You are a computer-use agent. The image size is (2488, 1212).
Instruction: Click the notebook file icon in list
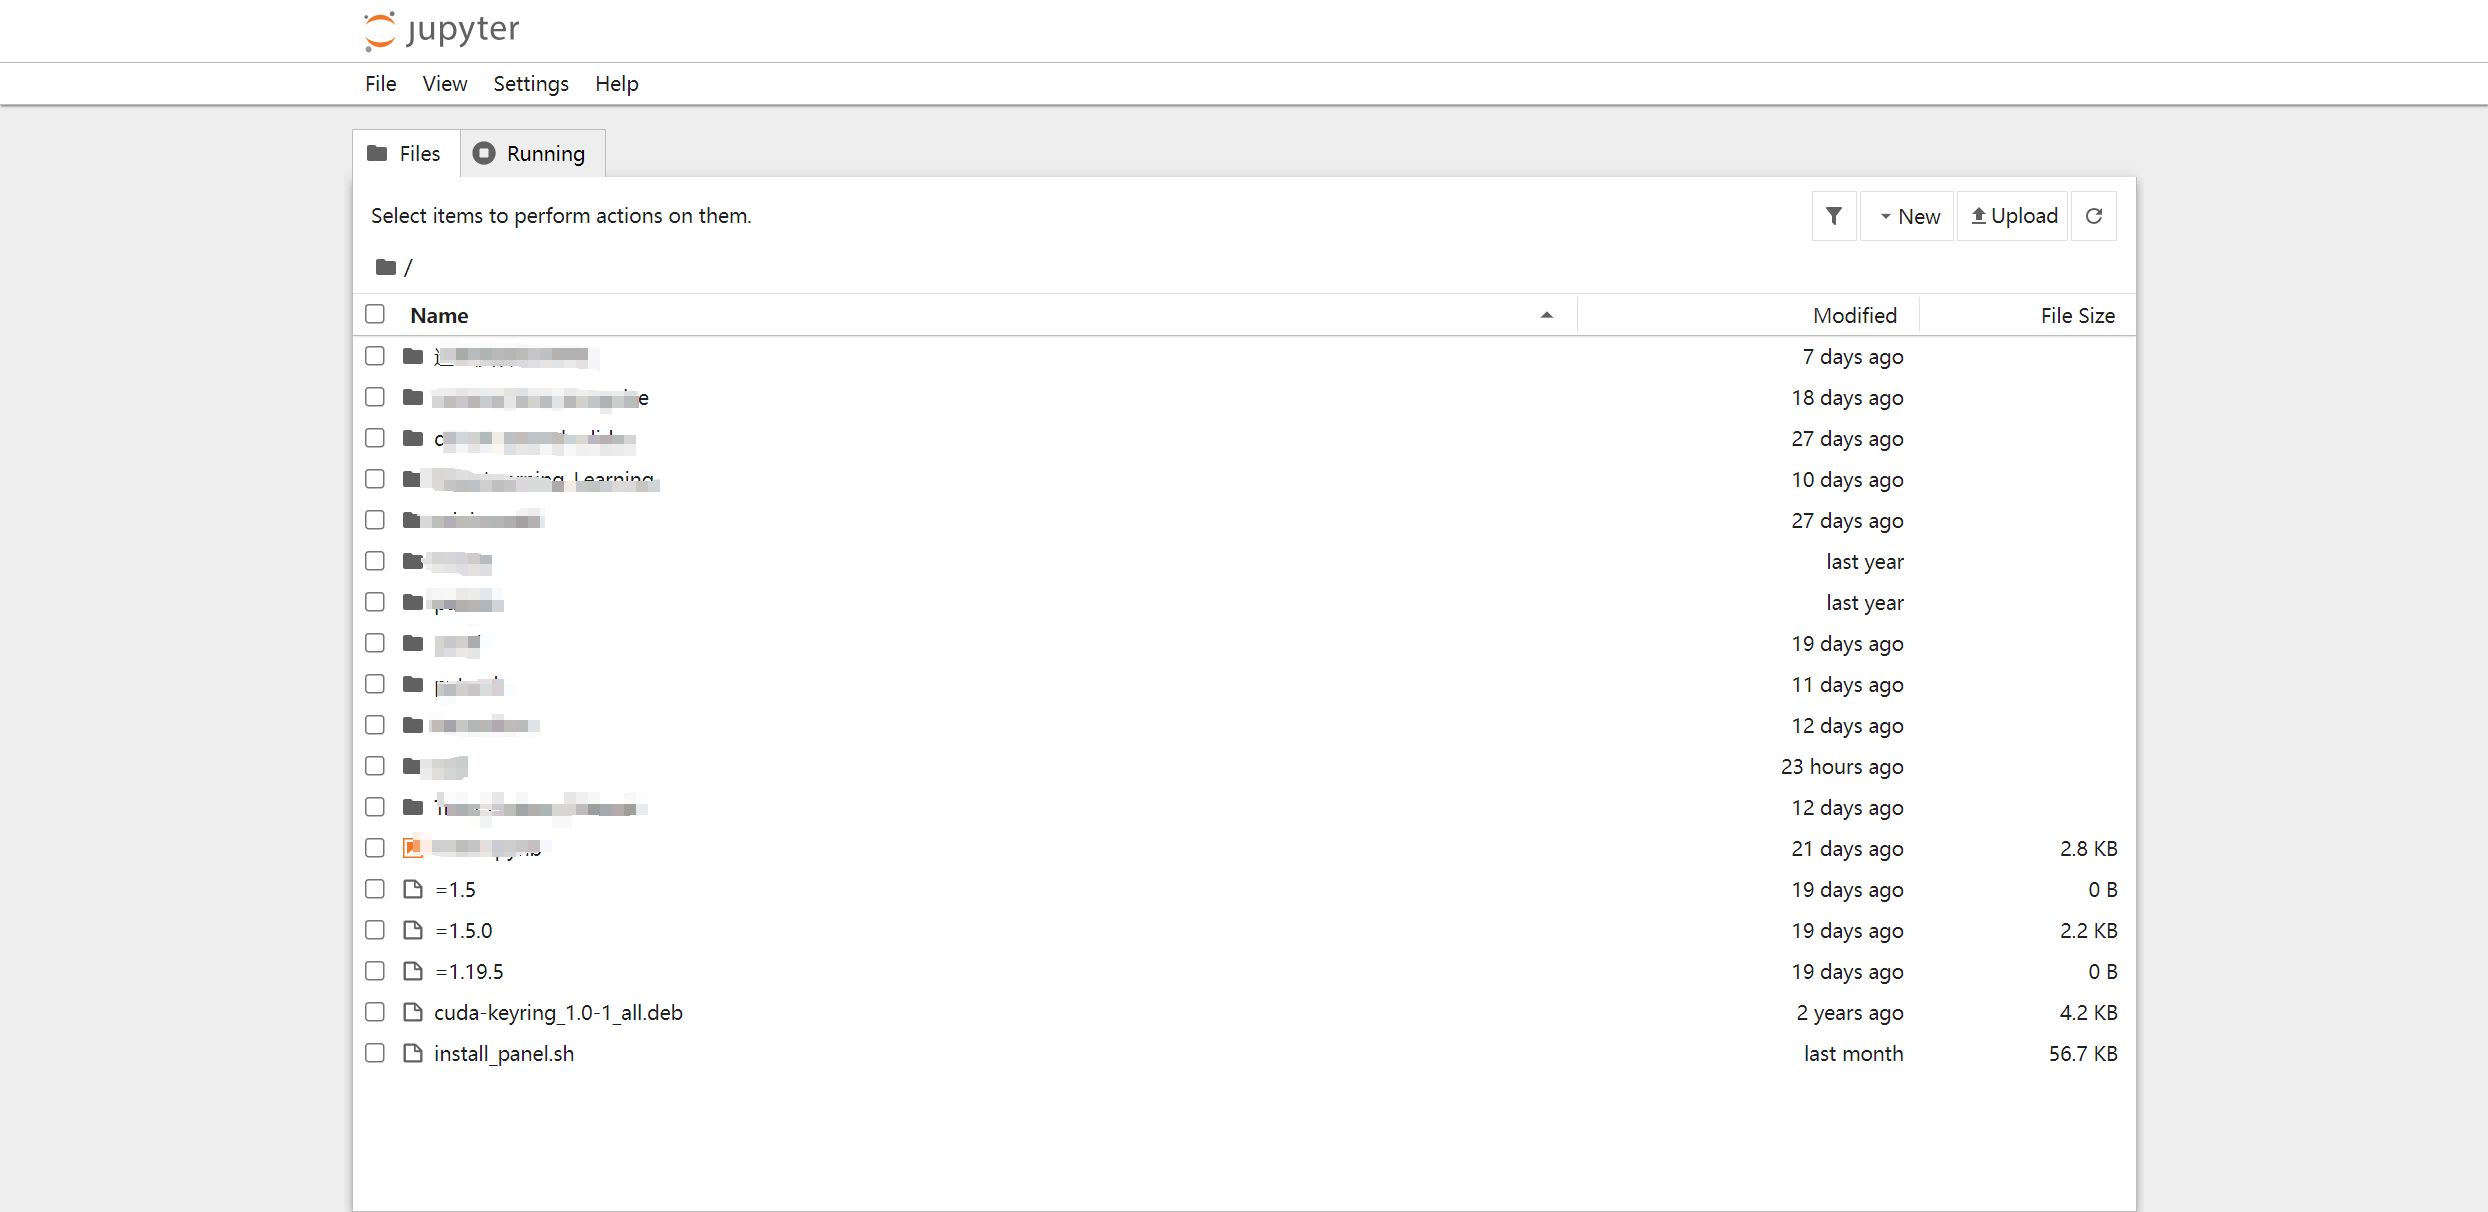click(413, 848)
